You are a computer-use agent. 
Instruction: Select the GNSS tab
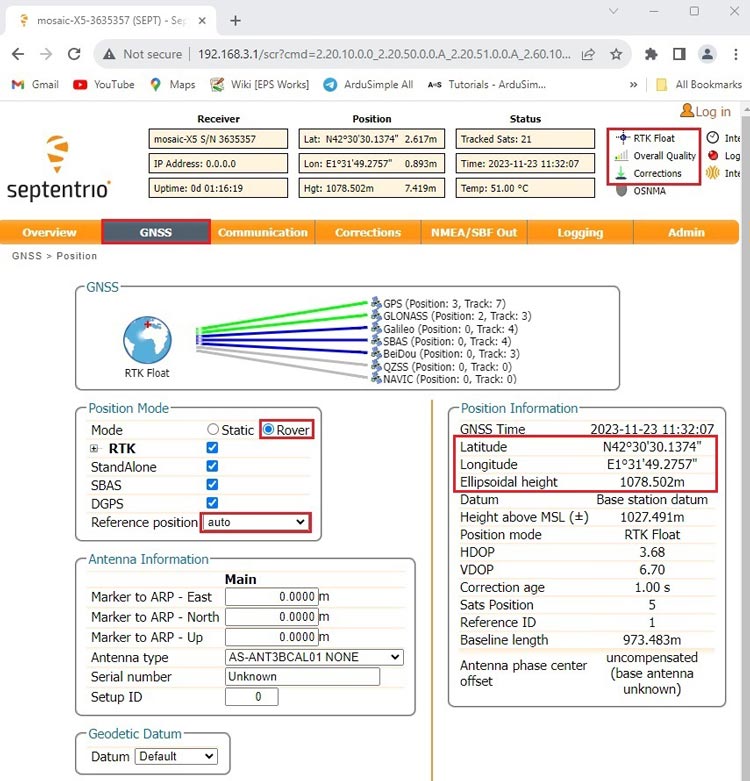pos(156,232)
